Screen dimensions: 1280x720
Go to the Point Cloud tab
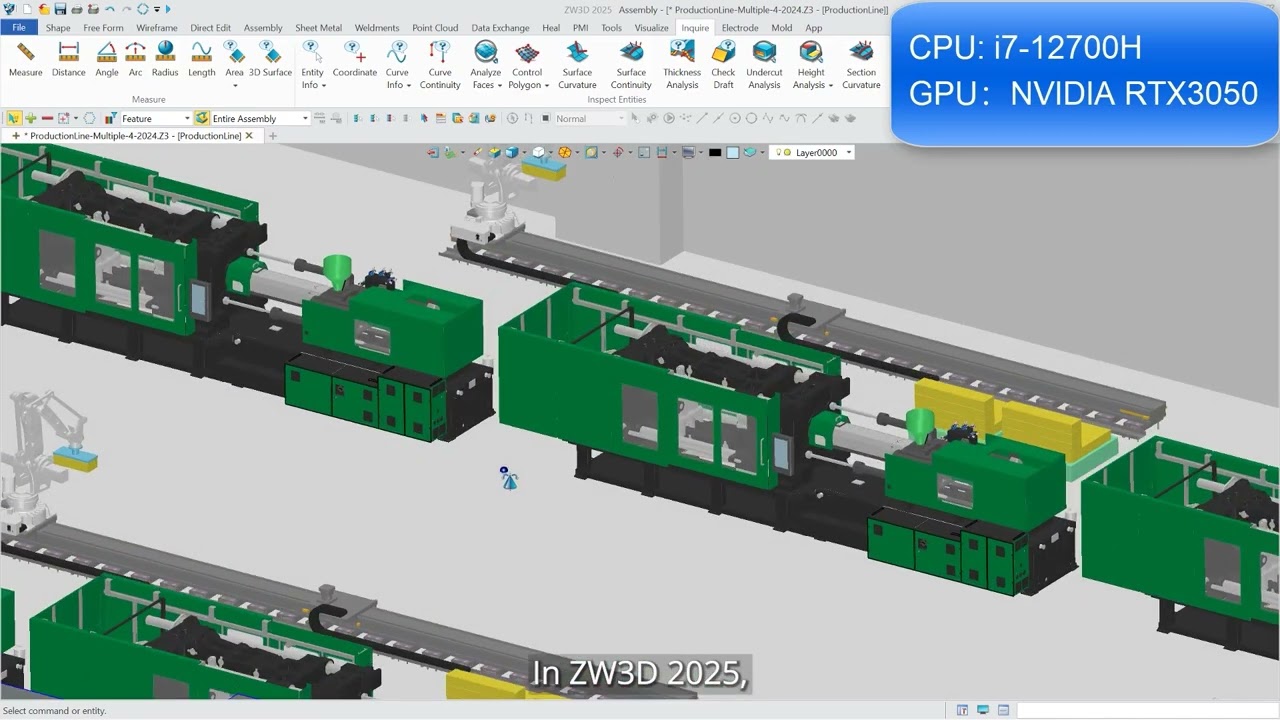435,28
